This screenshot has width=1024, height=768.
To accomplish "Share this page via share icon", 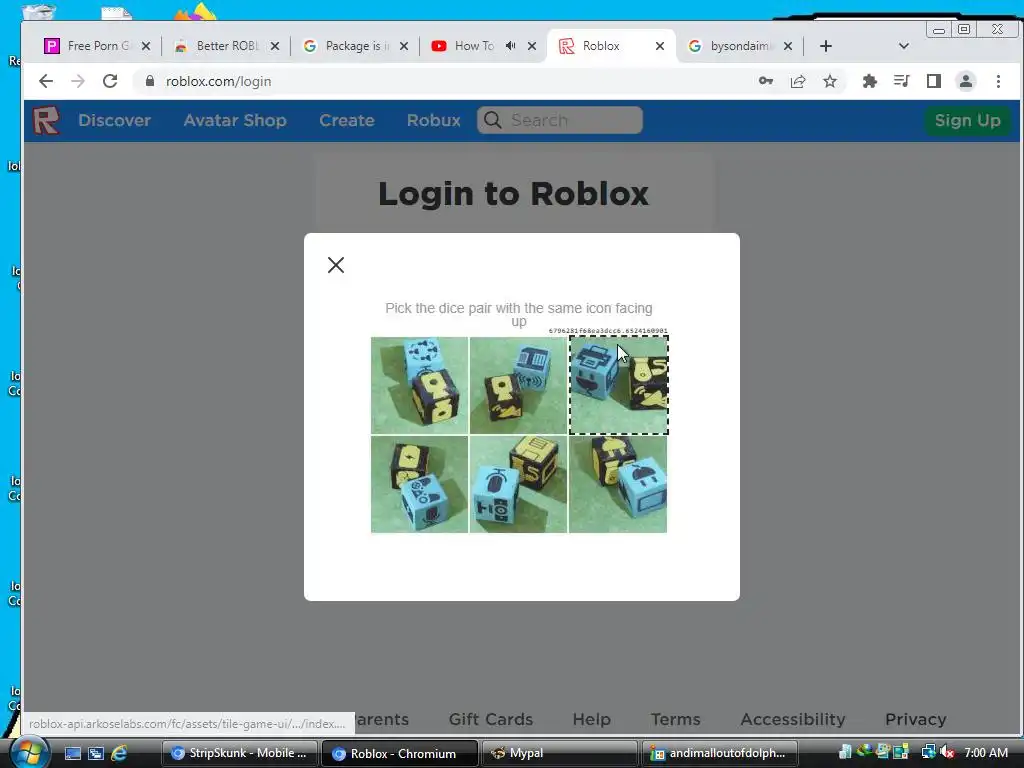I will pyautogui.click(x=797, y=81).
